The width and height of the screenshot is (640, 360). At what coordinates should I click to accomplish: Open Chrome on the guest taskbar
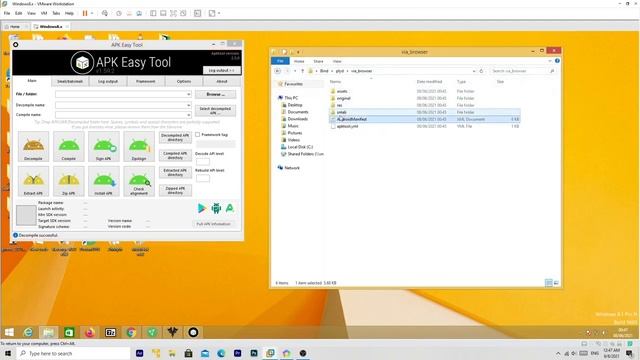click(x=131, y=332)
